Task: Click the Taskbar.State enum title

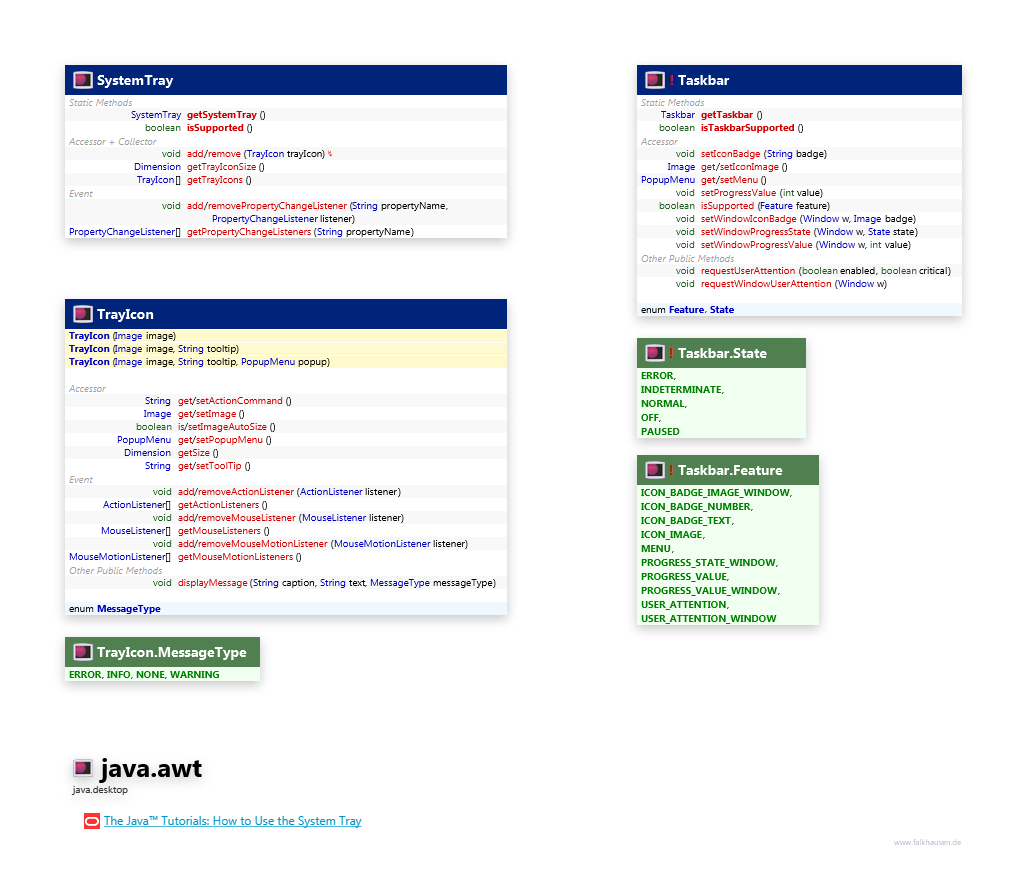Action: [722, 353]
